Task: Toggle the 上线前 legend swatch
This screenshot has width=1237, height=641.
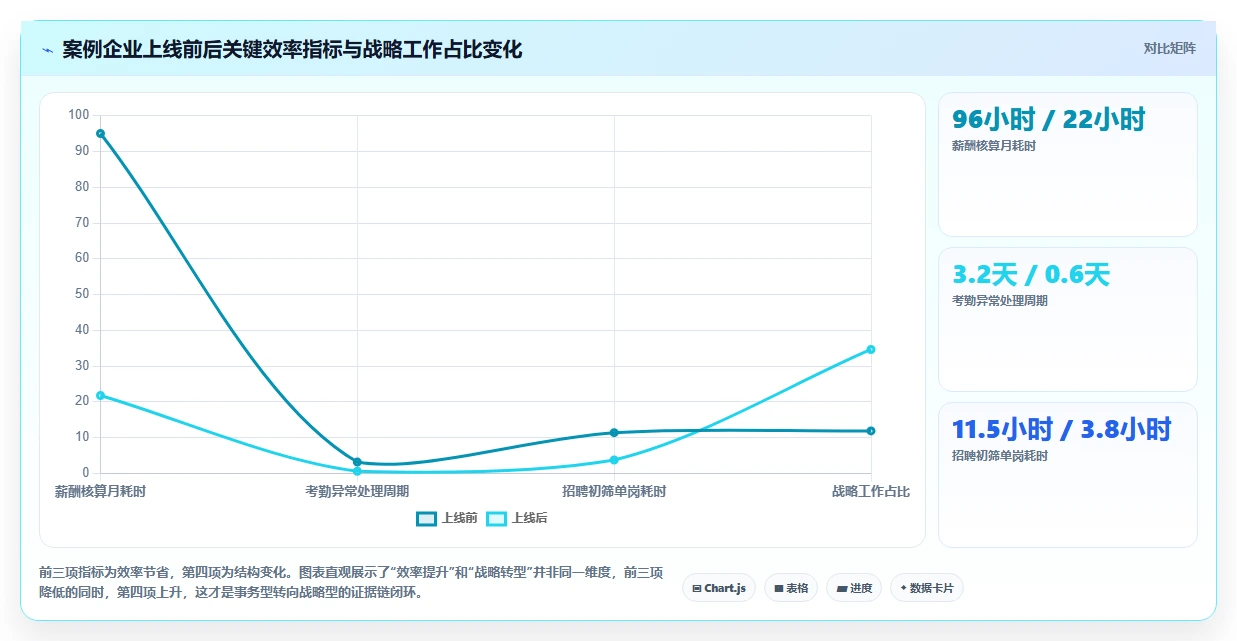Action: click(427, 518)
